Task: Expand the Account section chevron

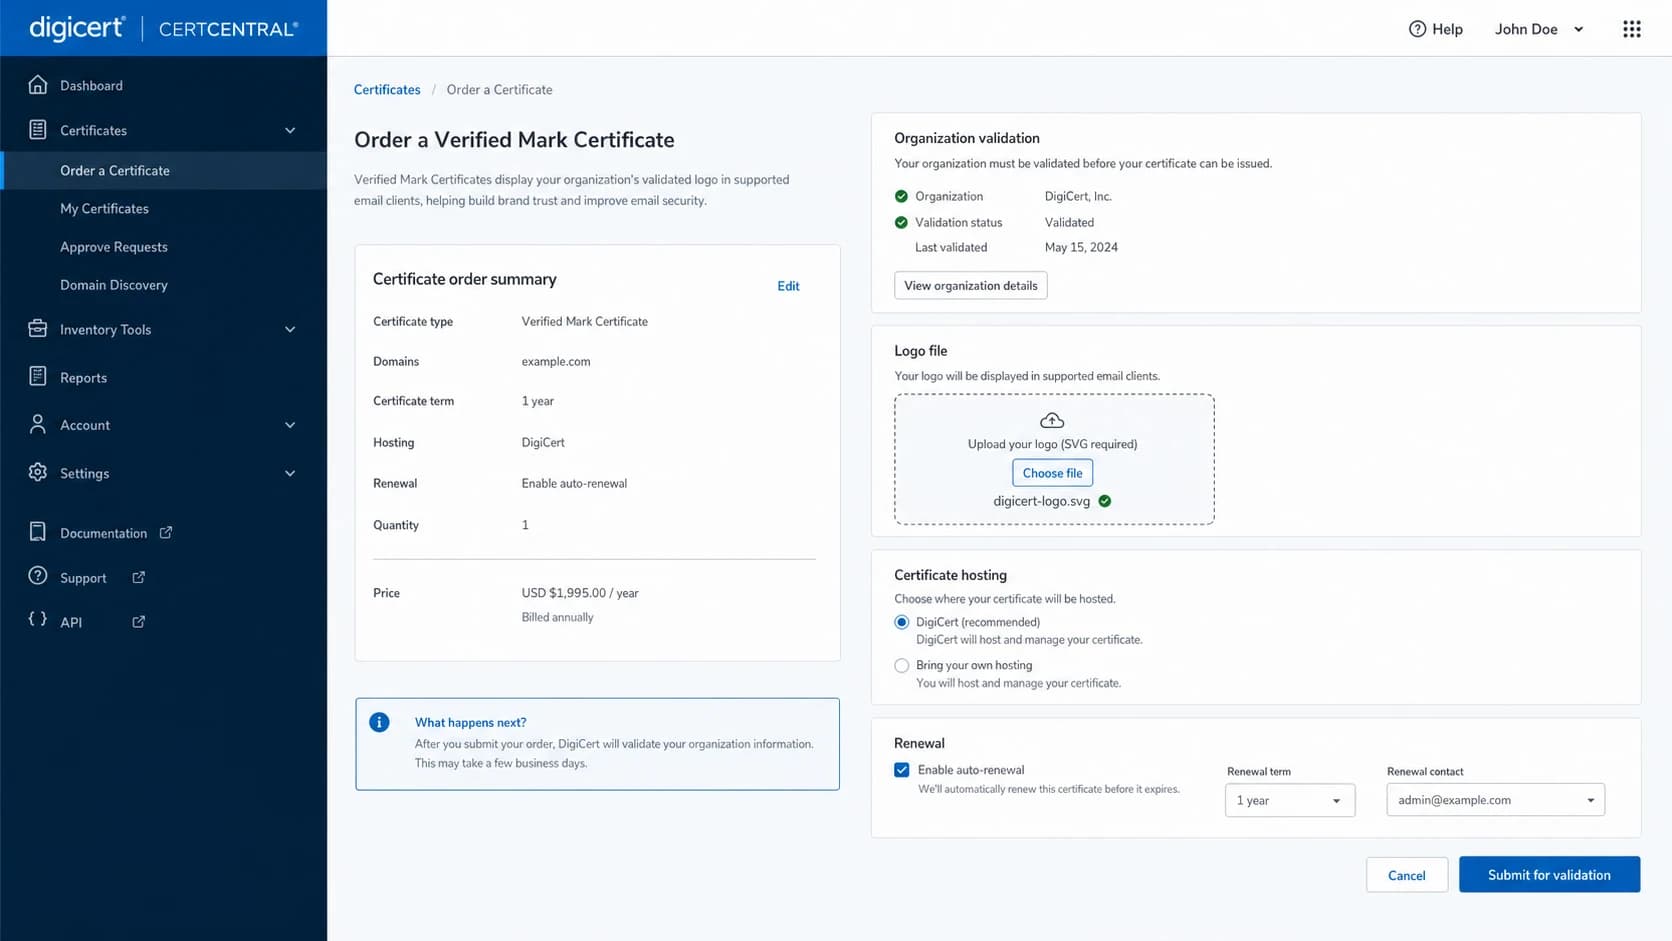Action: click(290, 425)
